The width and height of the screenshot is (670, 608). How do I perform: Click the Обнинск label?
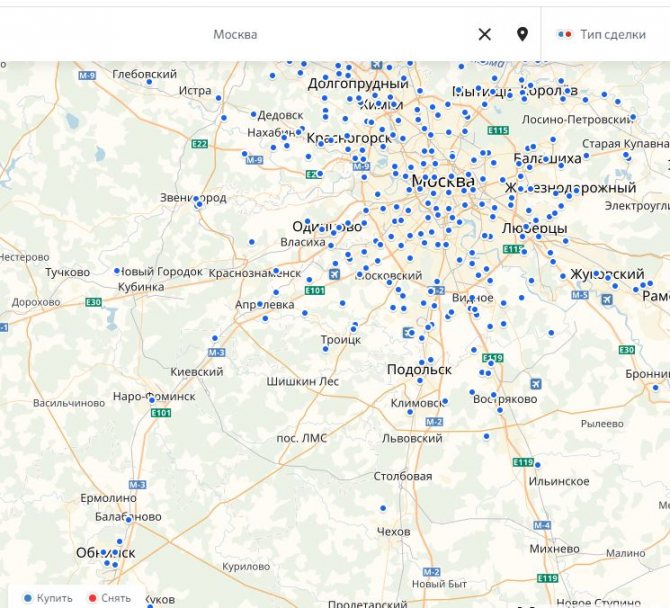click(x=106, y=553)
